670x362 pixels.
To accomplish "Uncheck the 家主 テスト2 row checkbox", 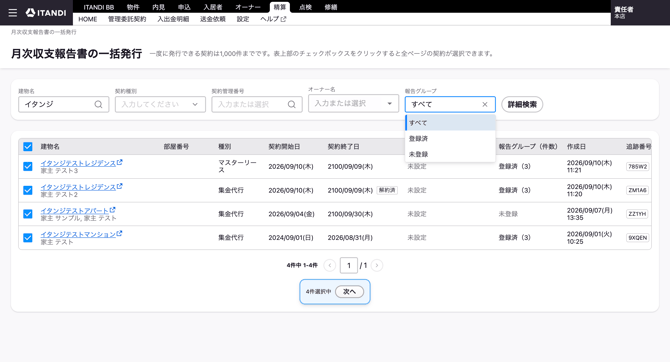I will click(28, 190).
